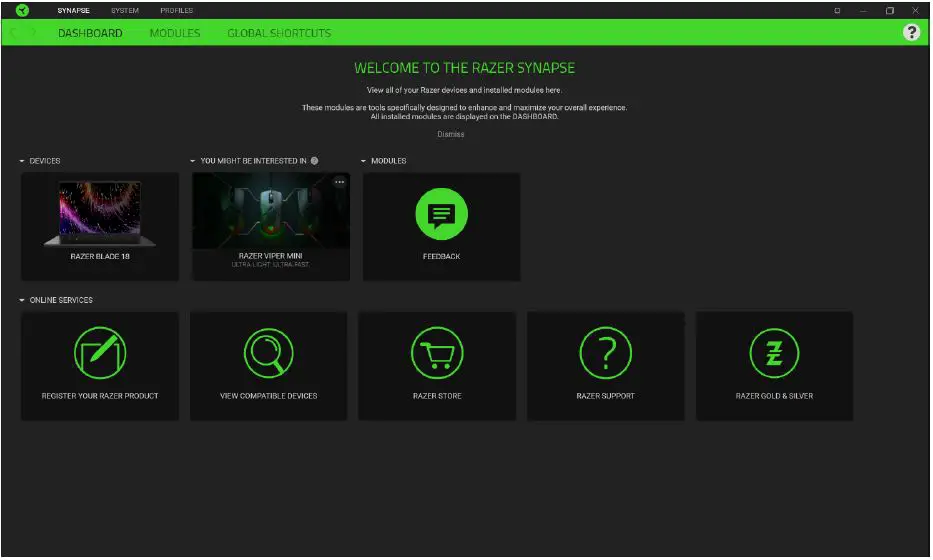This screenshot has width=933, height=560.
Task: Open View Compatible Devices magnifier icon
Action: [268, 353]
